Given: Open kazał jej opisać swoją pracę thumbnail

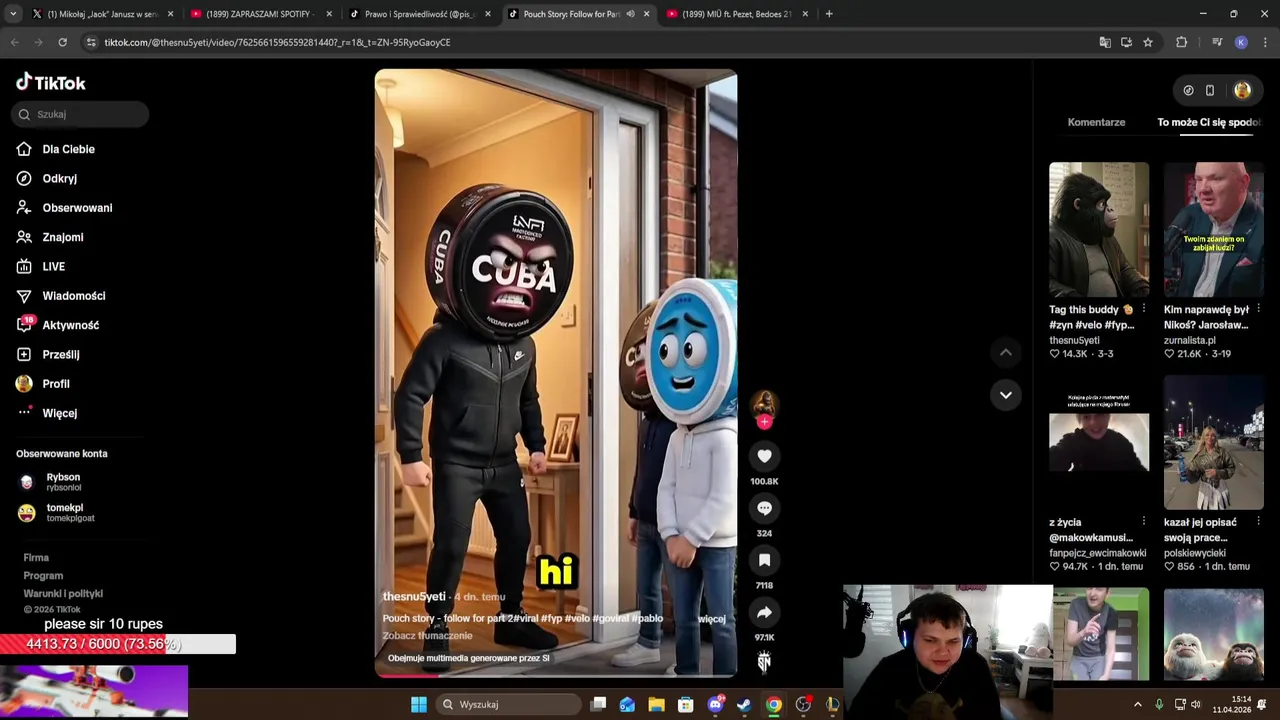Looking at the screenshot, I should [x=1214, y=442].
